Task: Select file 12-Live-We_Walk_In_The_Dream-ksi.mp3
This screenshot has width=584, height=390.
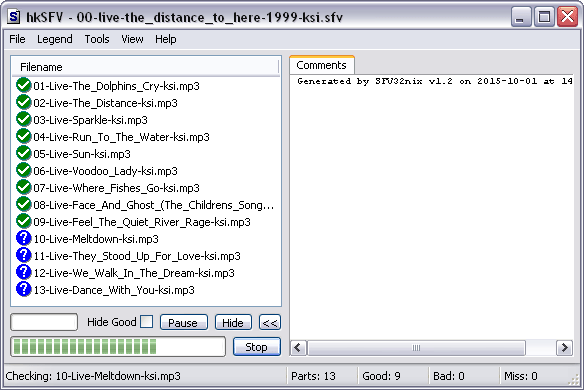Action: (x=134, y=273)
